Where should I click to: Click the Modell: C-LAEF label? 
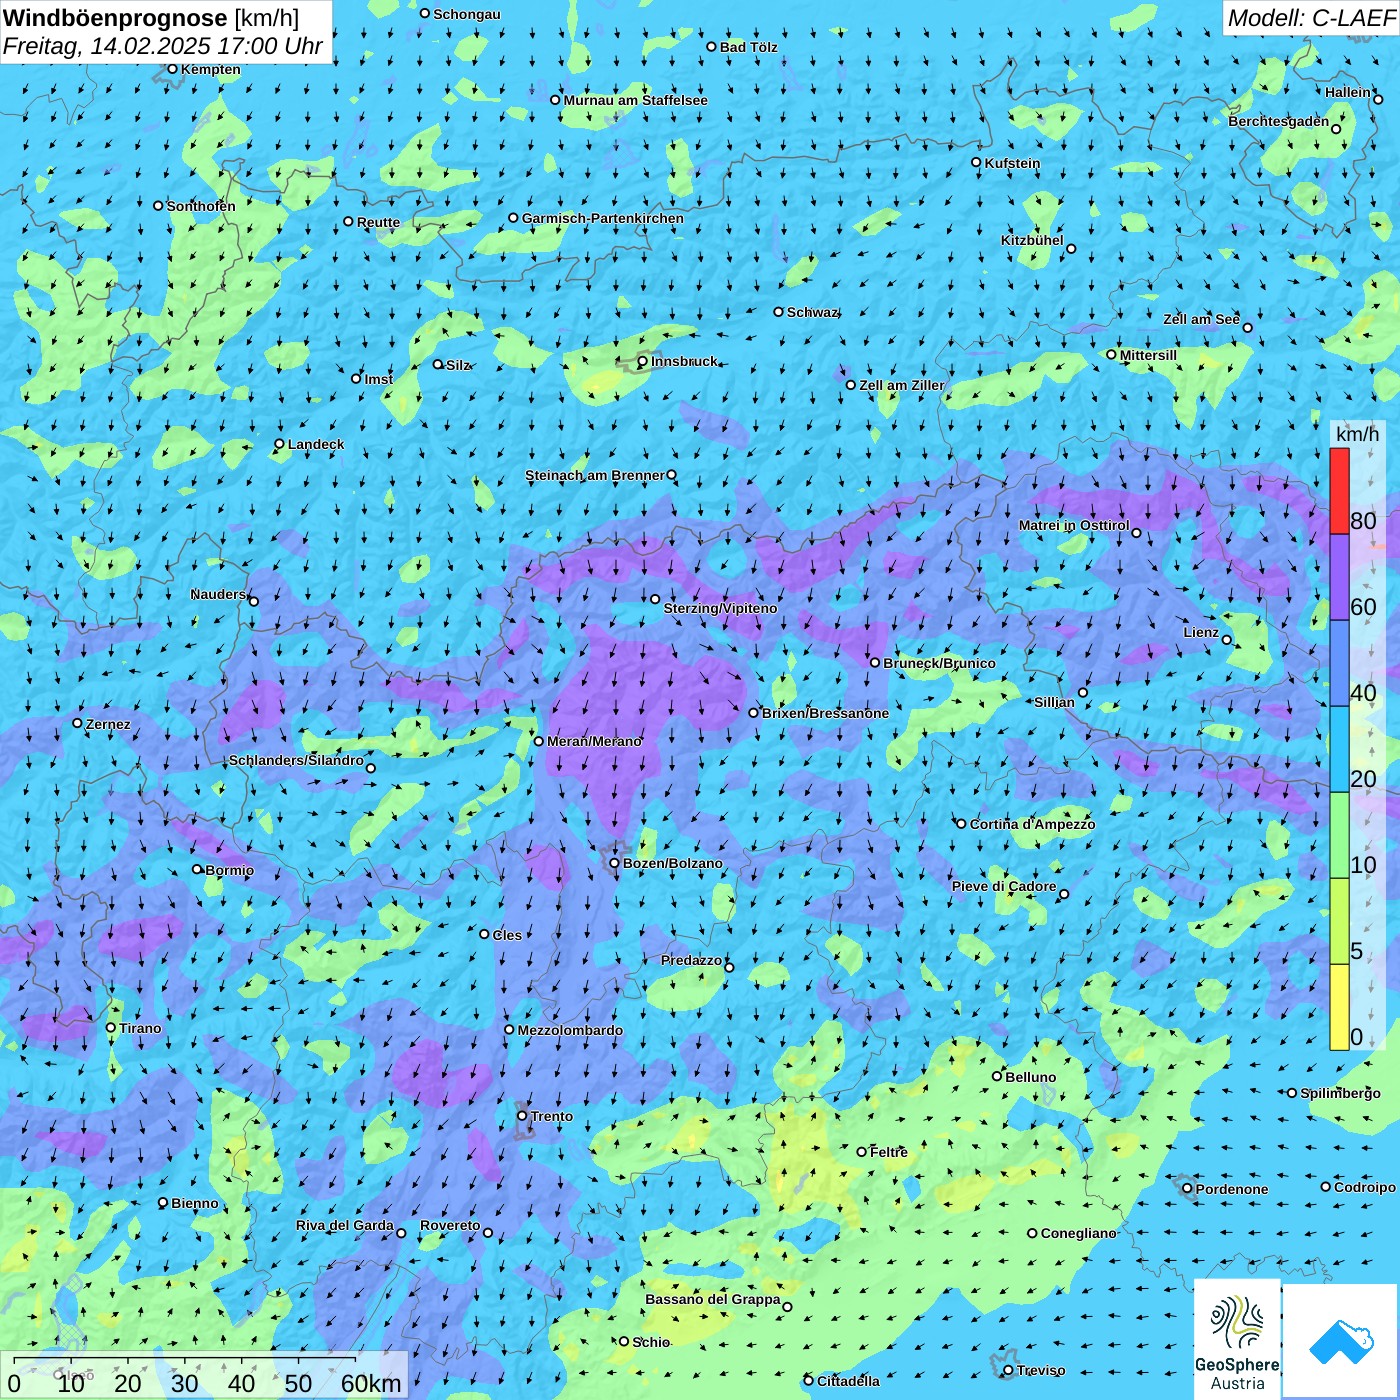1311,18
